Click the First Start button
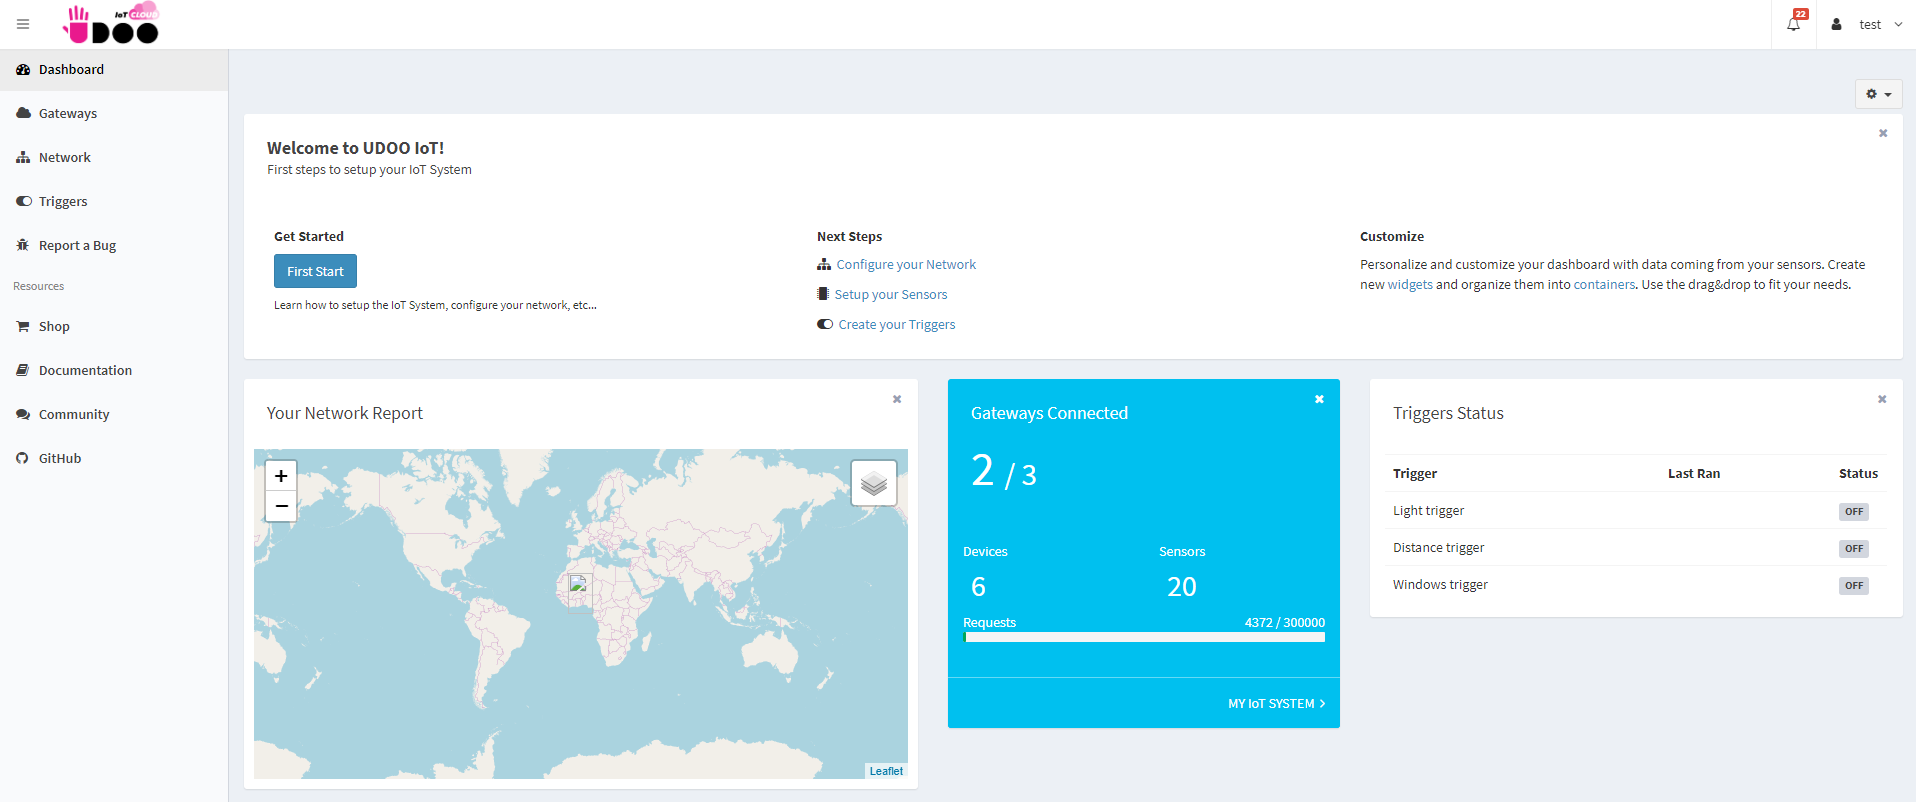 point(315,271)
